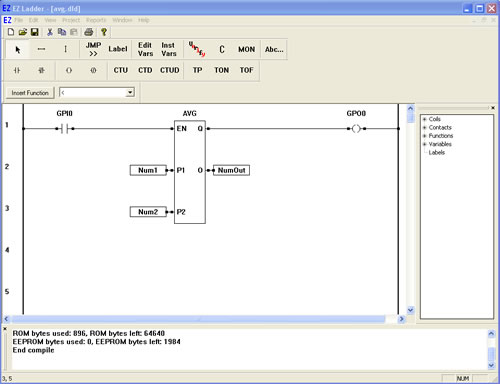Pick the horizontal link tool
The image size is (500, 384).
tap(41, 49)
